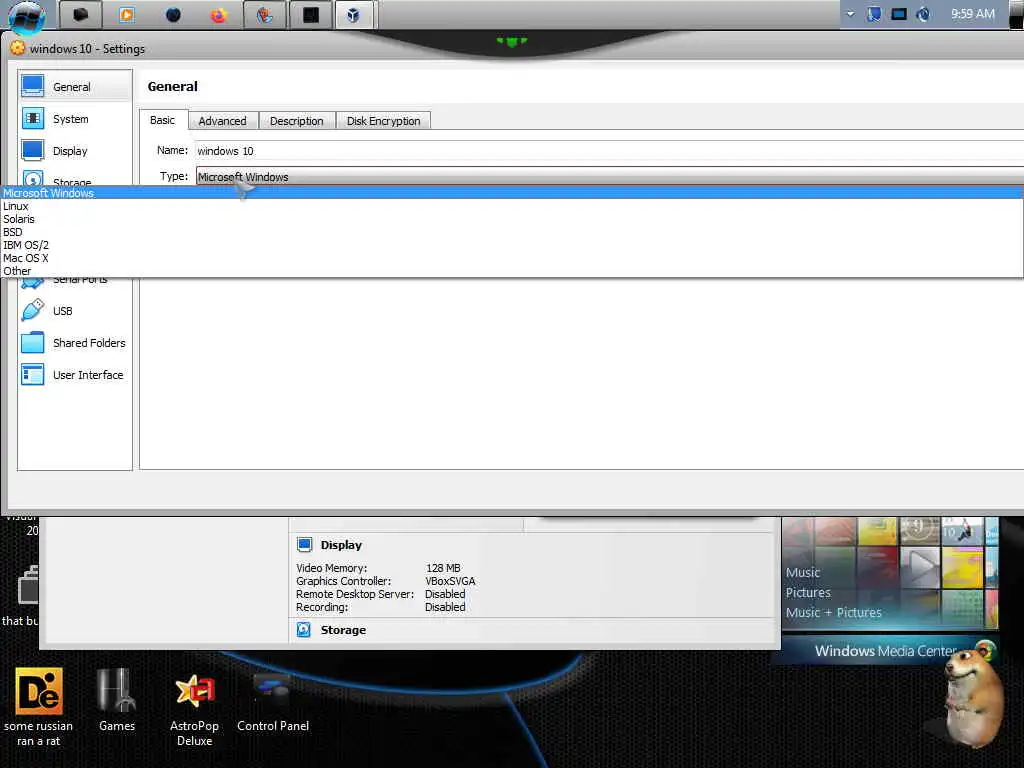
Task: Open the media player taskbar icon
Action: (x=127, y=15)
